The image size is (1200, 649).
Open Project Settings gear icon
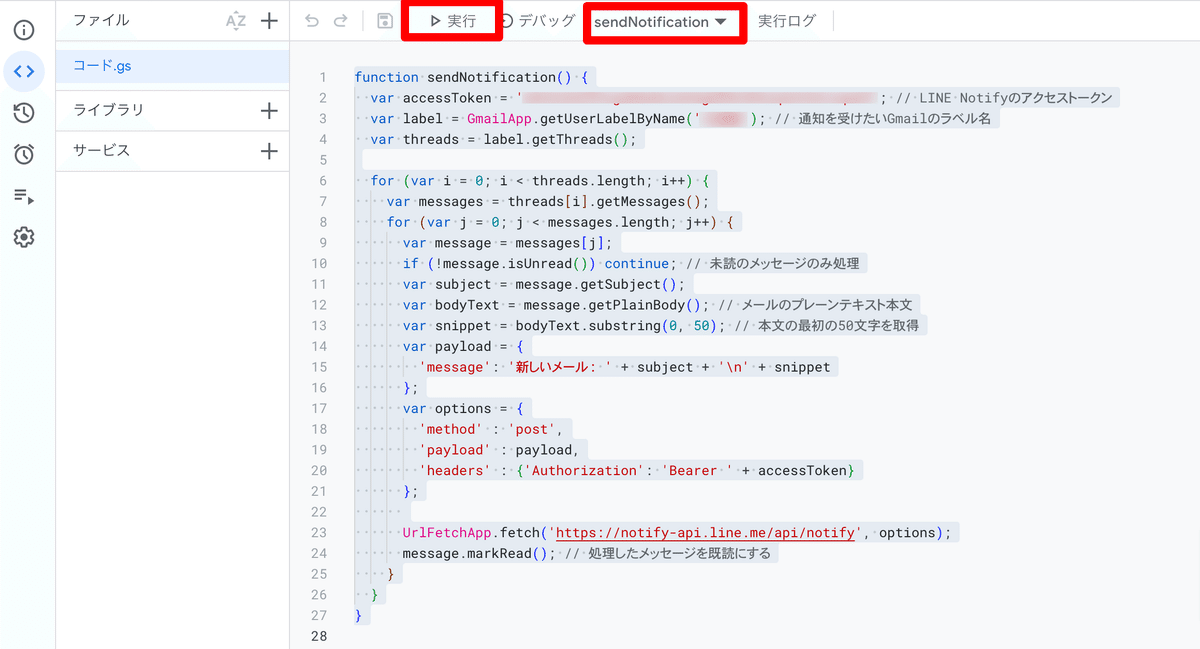coord(24,237)
